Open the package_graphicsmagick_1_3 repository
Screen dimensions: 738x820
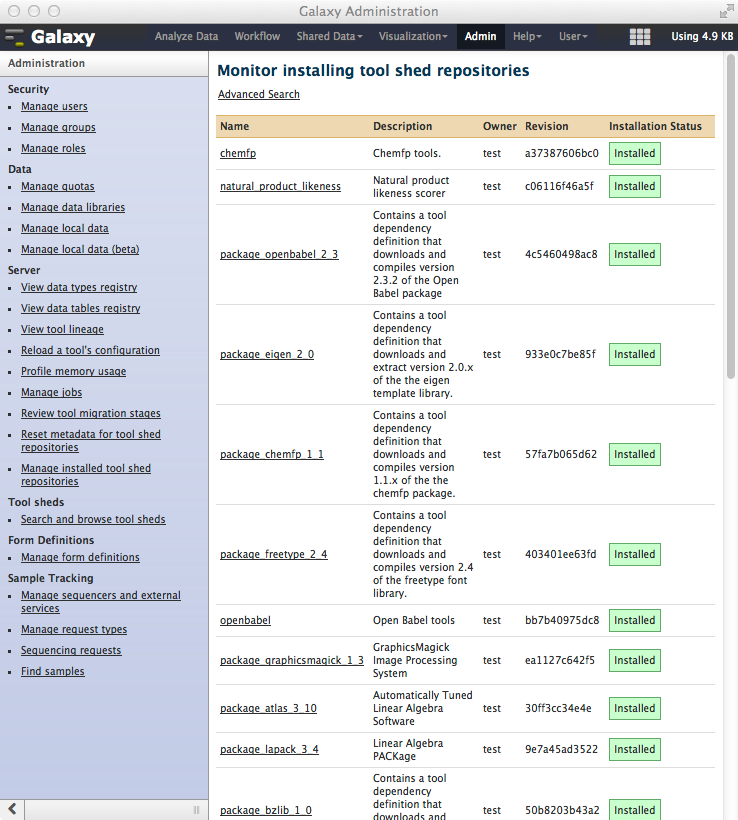coord(292,660)
